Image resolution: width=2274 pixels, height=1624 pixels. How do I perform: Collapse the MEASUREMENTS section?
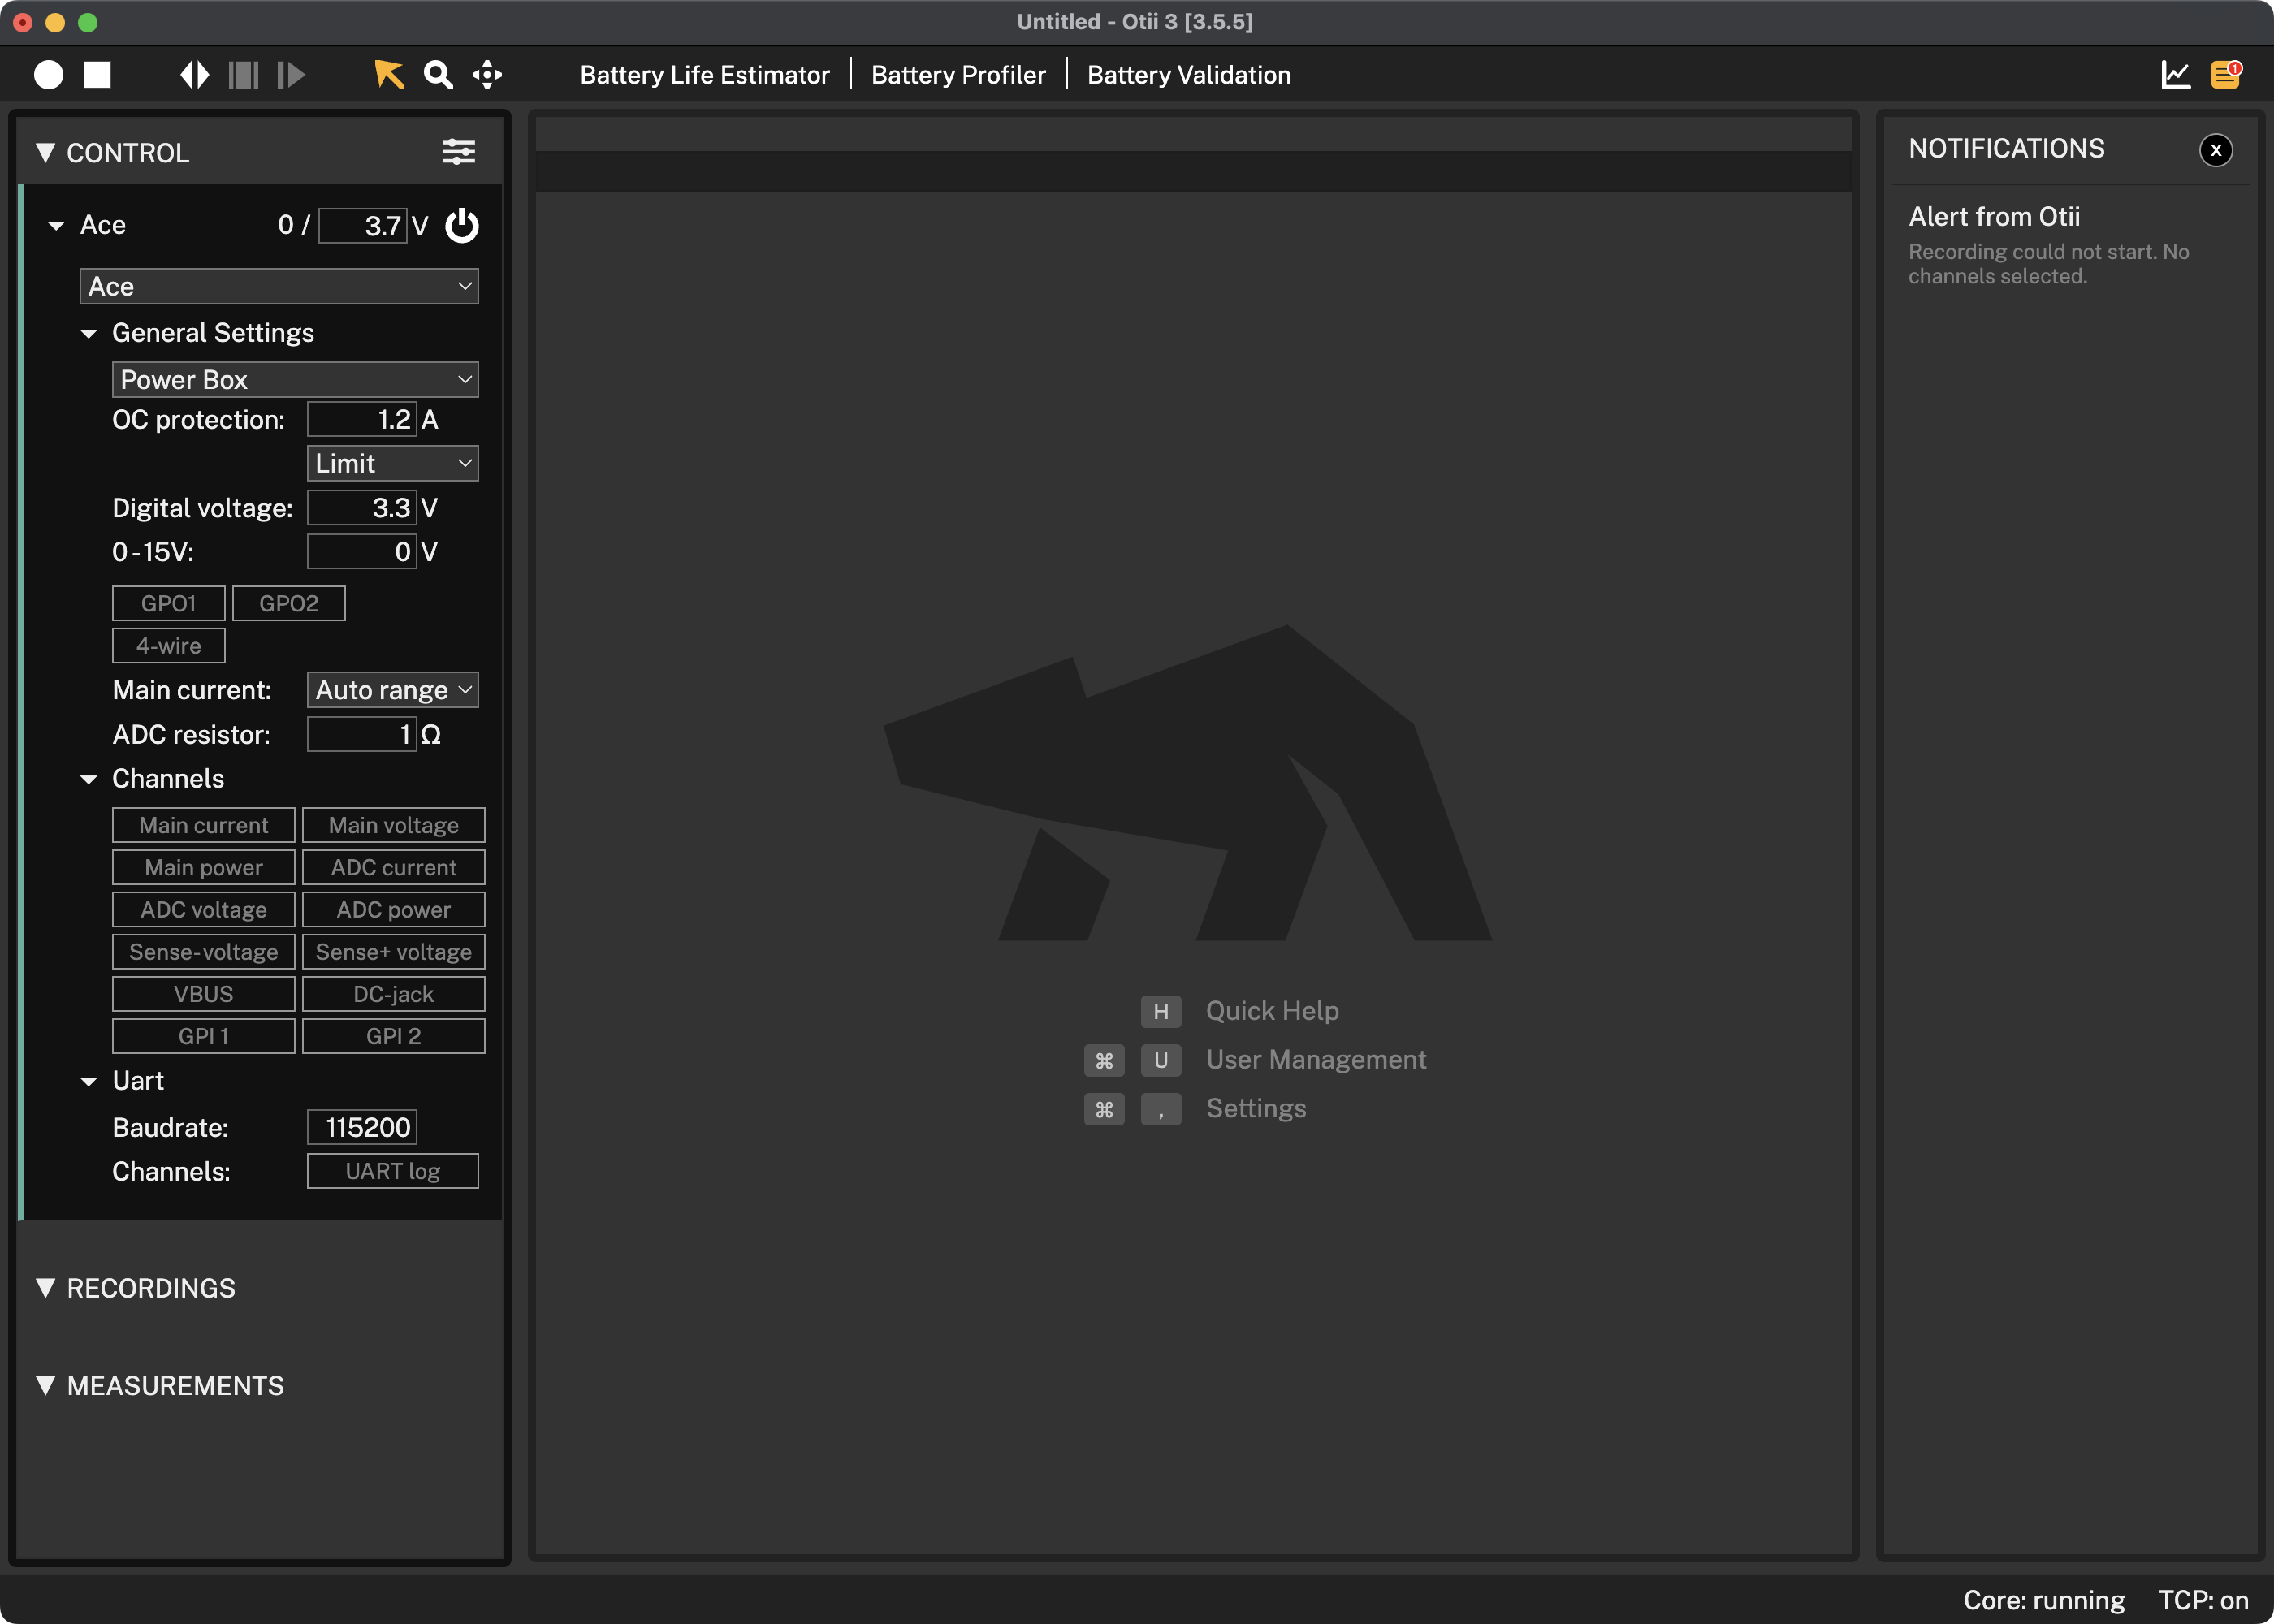[45, 1385]
